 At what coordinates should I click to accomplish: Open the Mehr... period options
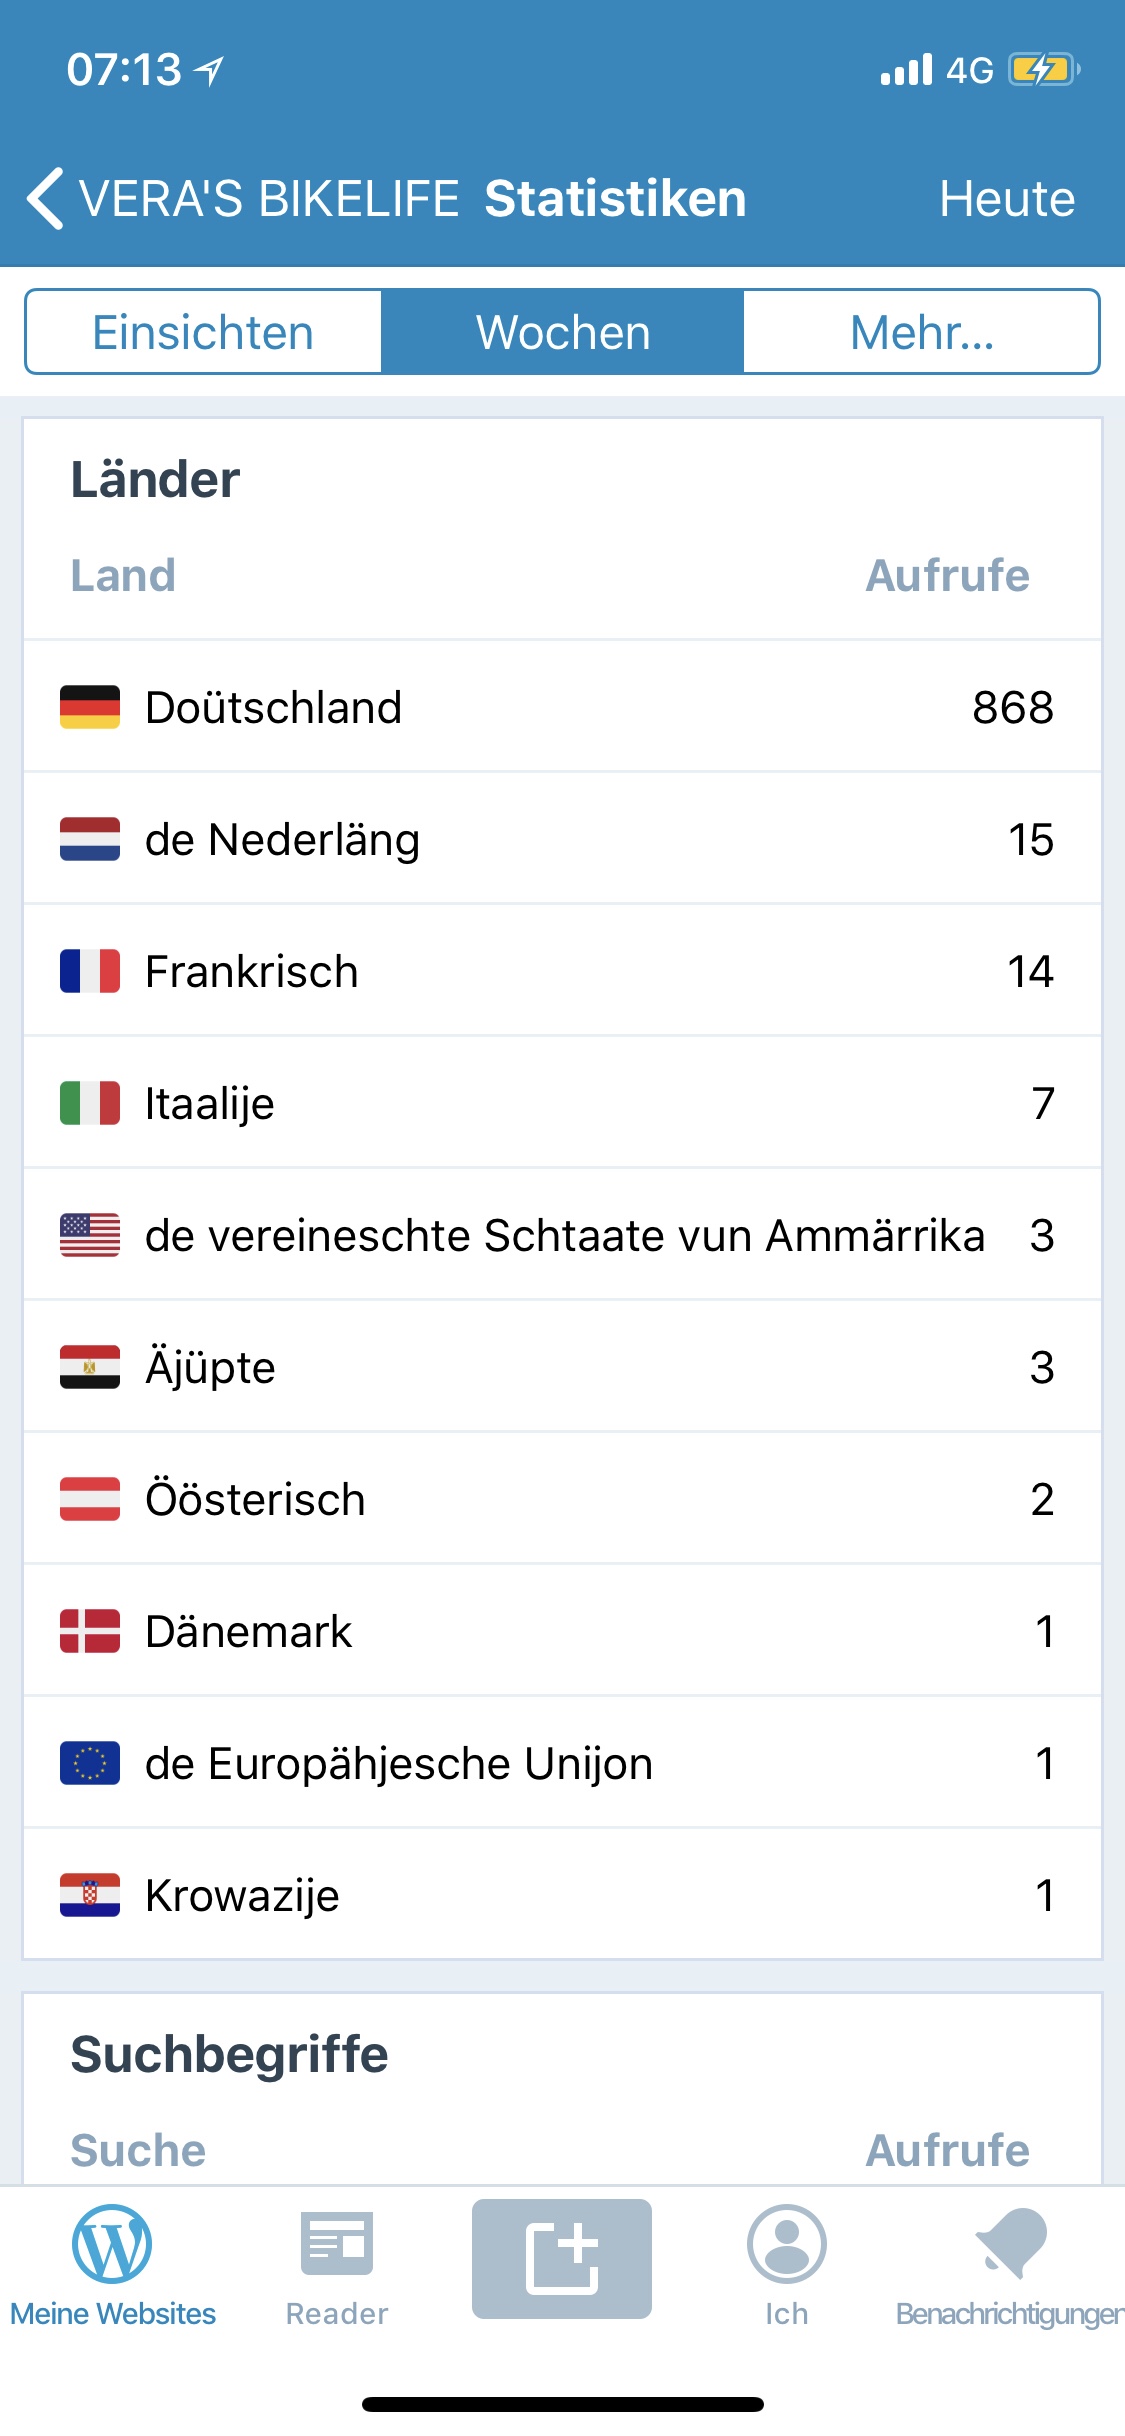coord(921,332)
